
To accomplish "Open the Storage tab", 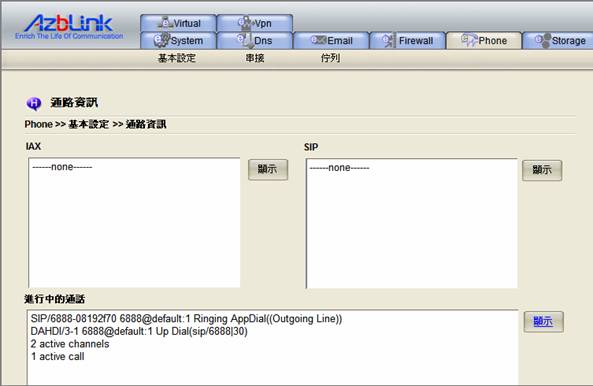I will pyautogui.click(x=559, y=40).
